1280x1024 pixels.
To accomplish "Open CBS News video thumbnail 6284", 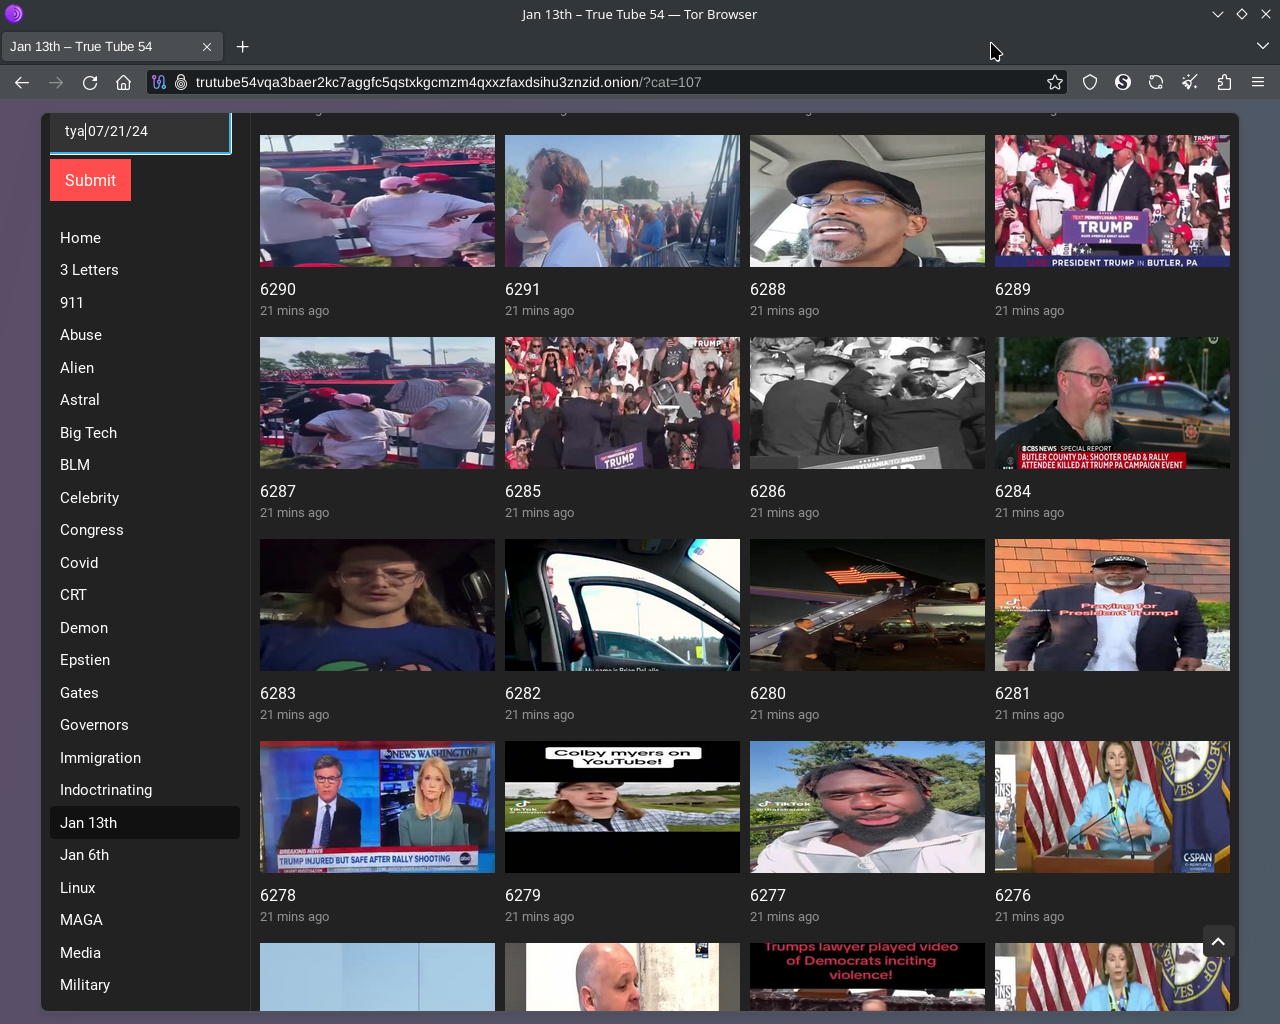I will [x=1112, y=403].
